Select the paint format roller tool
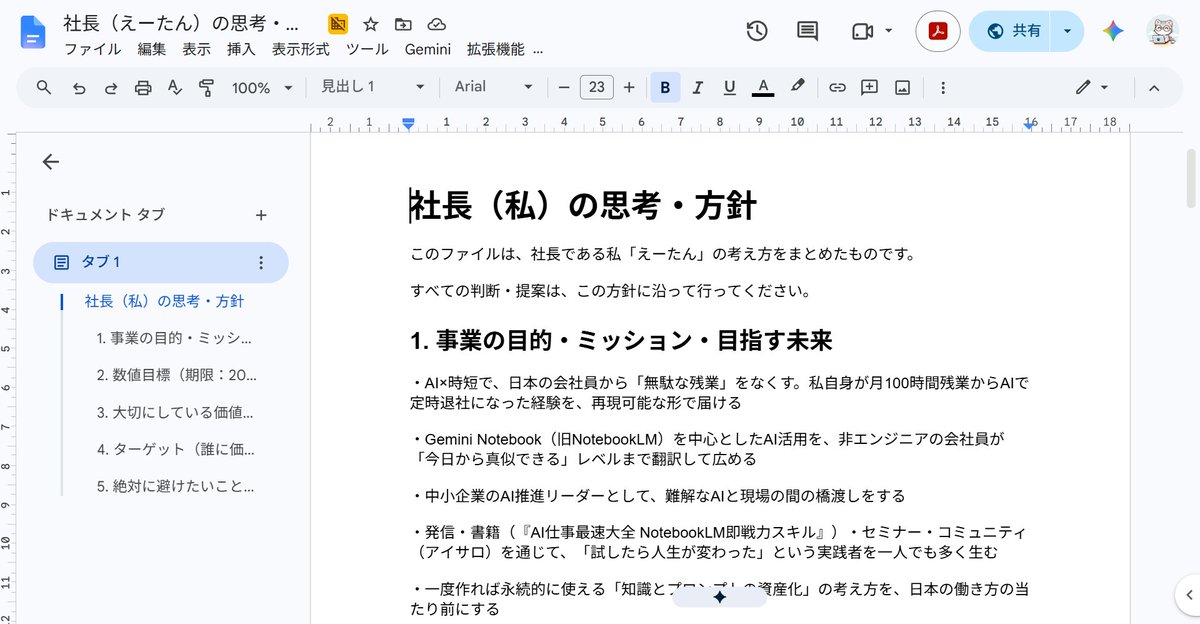This screenshot has height=624, width=1200. (207, 87)
